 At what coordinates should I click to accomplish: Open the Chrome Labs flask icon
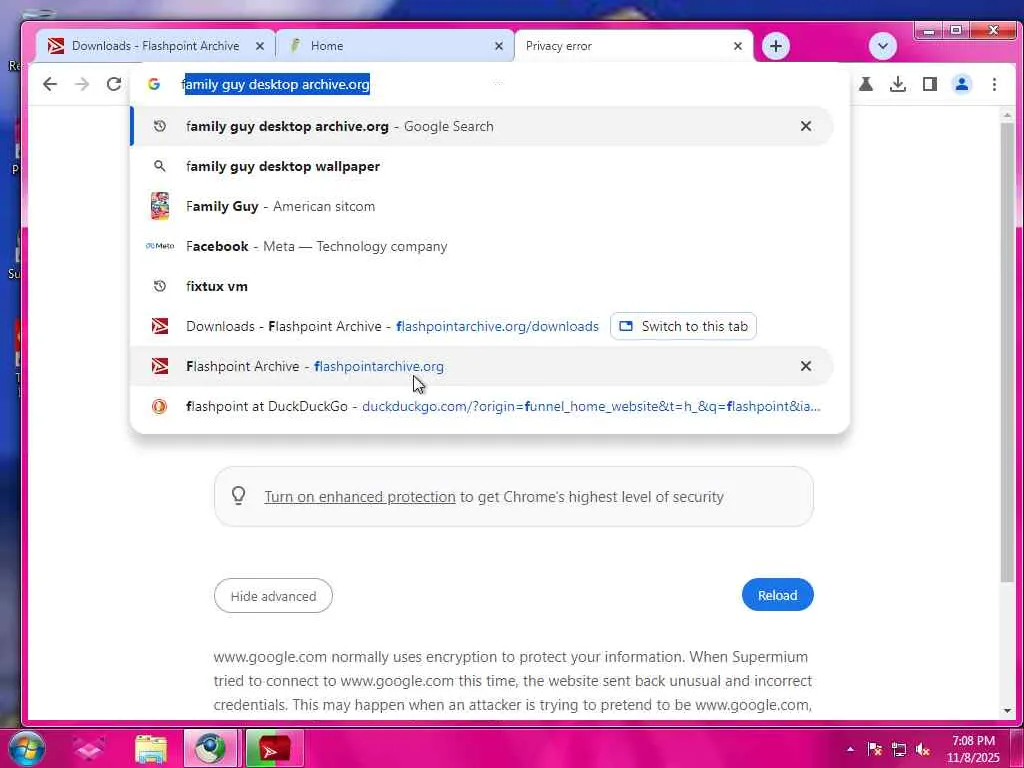[x=866, y=84]
